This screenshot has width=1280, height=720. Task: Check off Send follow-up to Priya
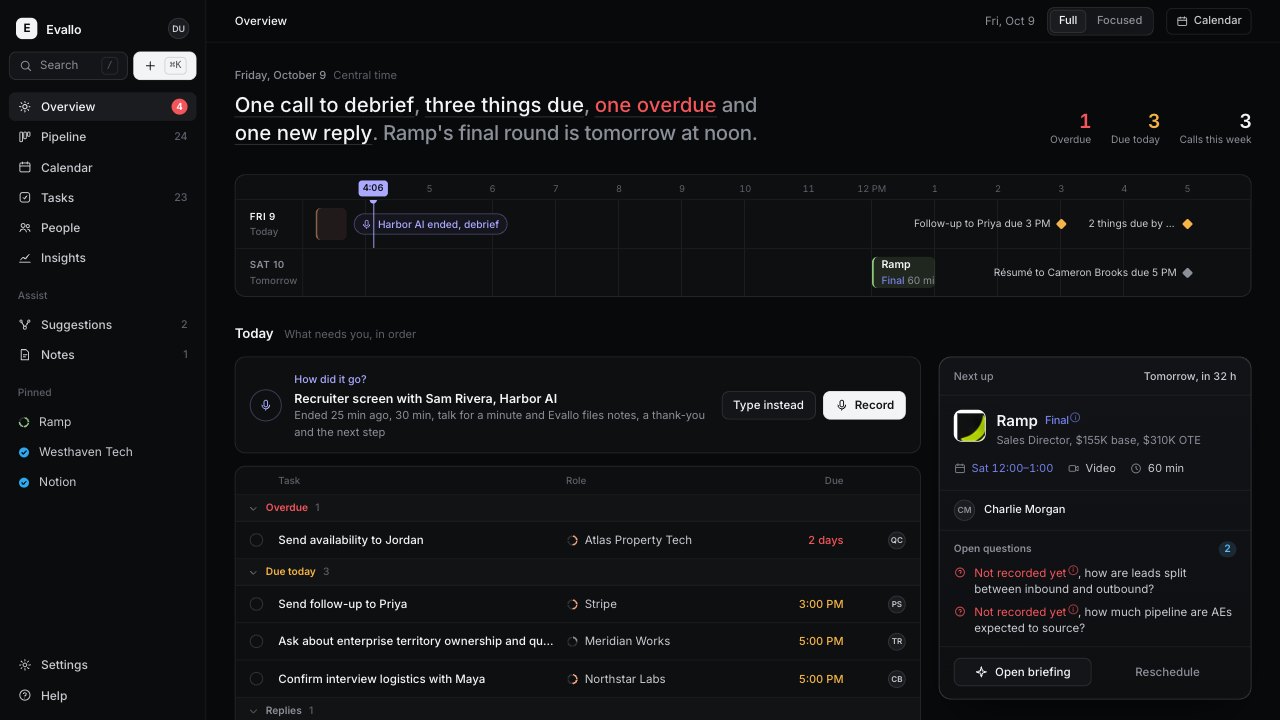(256, 604)
